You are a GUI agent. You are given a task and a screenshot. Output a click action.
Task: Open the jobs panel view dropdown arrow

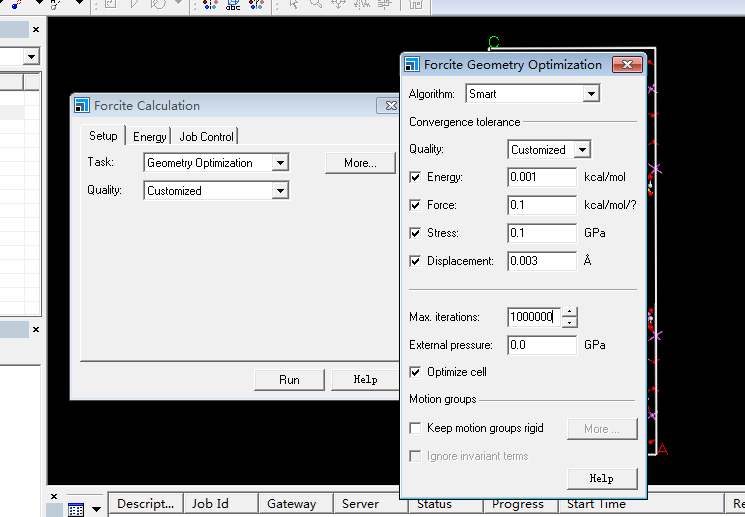[96, 509]
